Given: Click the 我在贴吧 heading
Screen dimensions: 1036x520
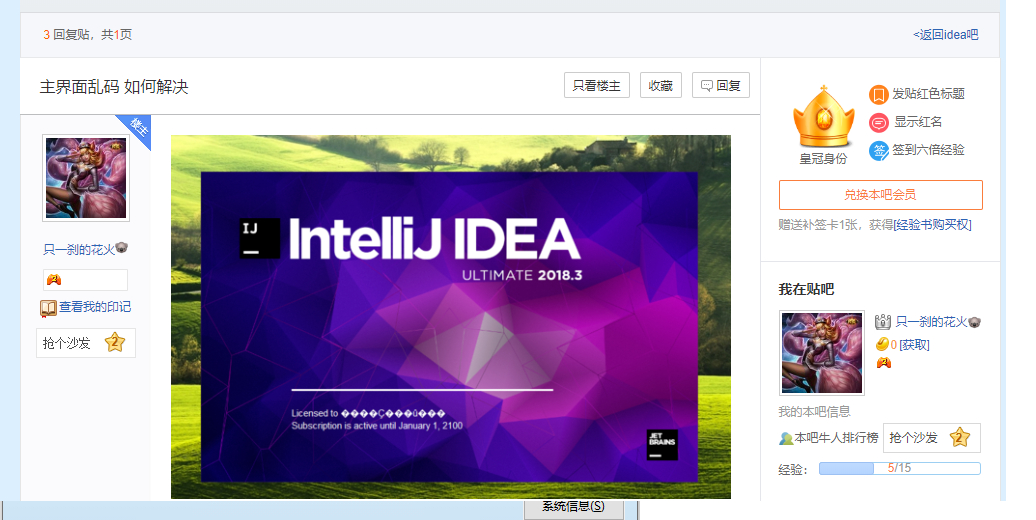Looking at the screenshot, I should 806,289.
